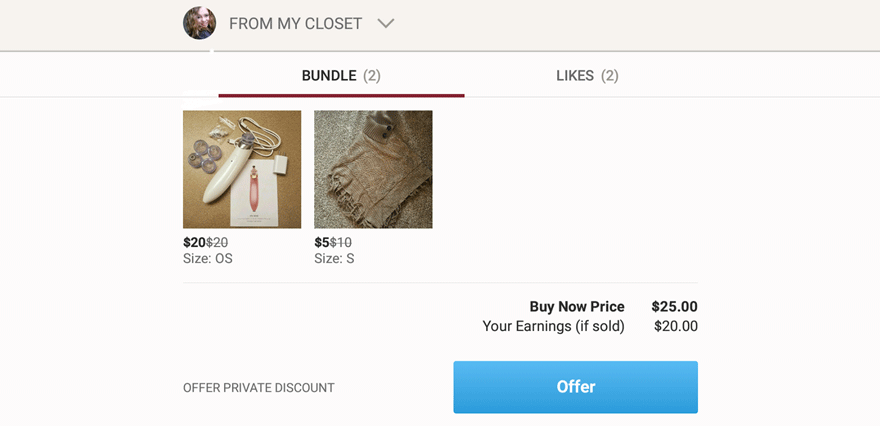Click the Size: OS label
The width and height of the screenshot is (880, 426).
[x=208, y=258]
